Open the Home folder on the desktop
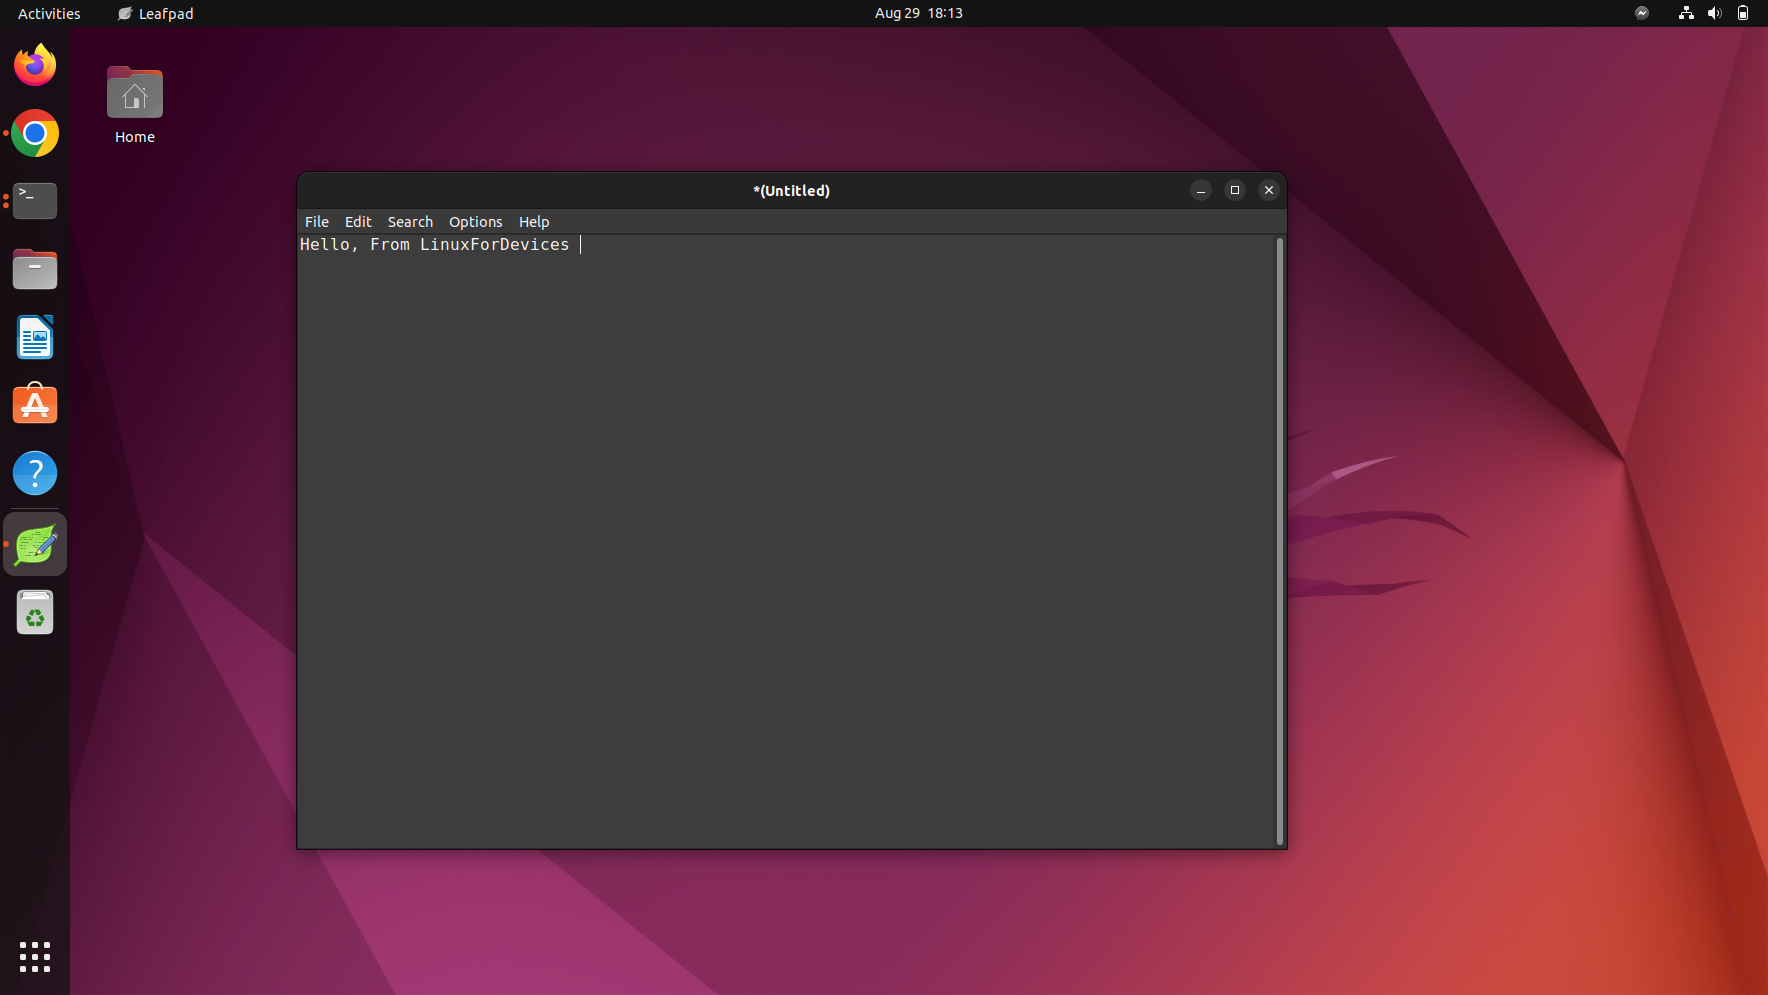 (134, 92)
